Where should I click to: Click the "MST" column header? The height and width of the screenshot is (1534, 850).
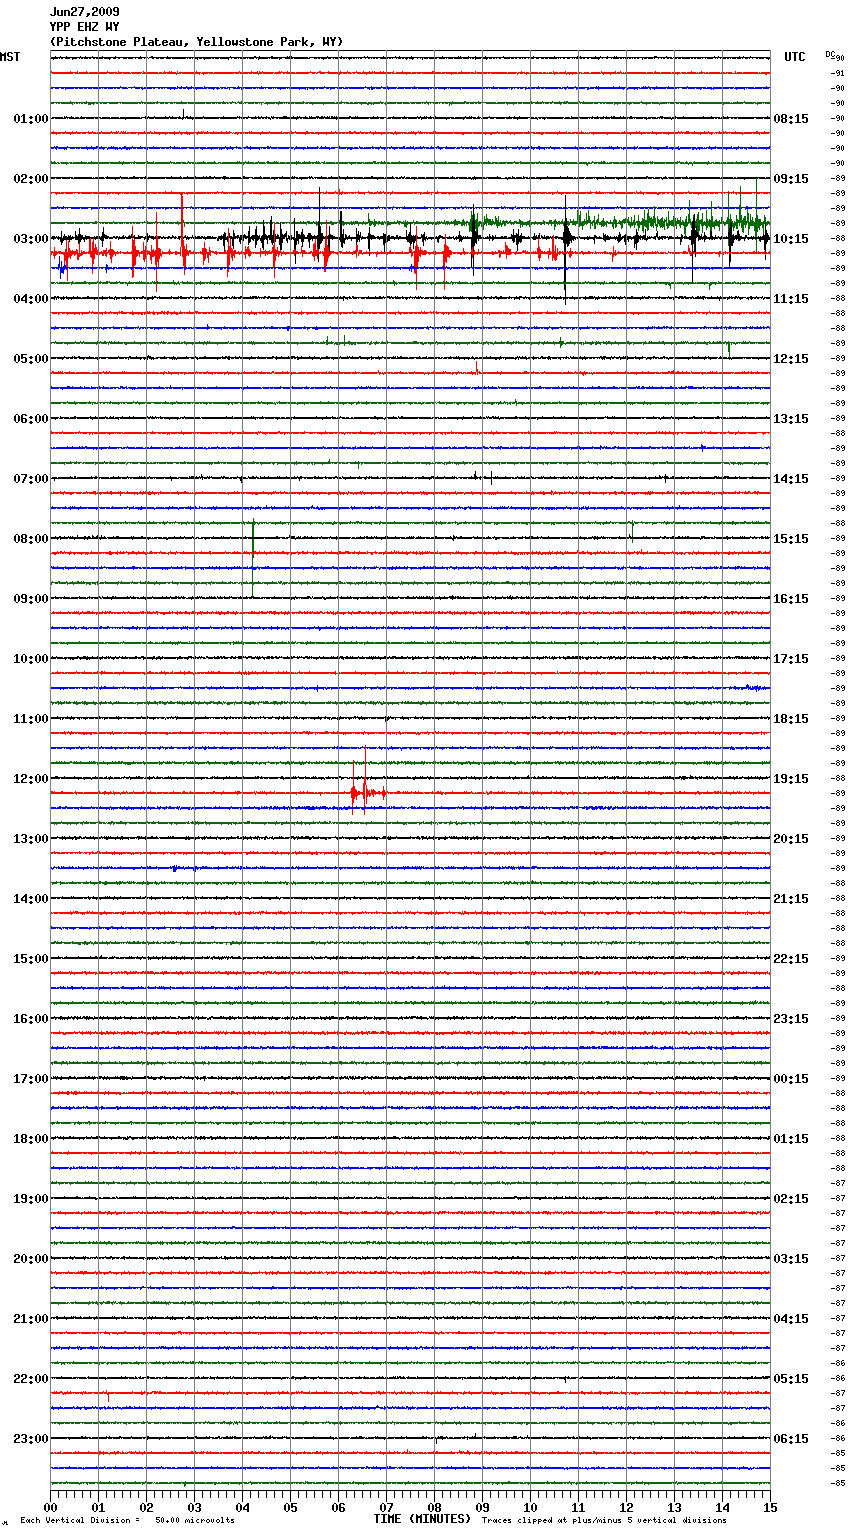[10, 57]
